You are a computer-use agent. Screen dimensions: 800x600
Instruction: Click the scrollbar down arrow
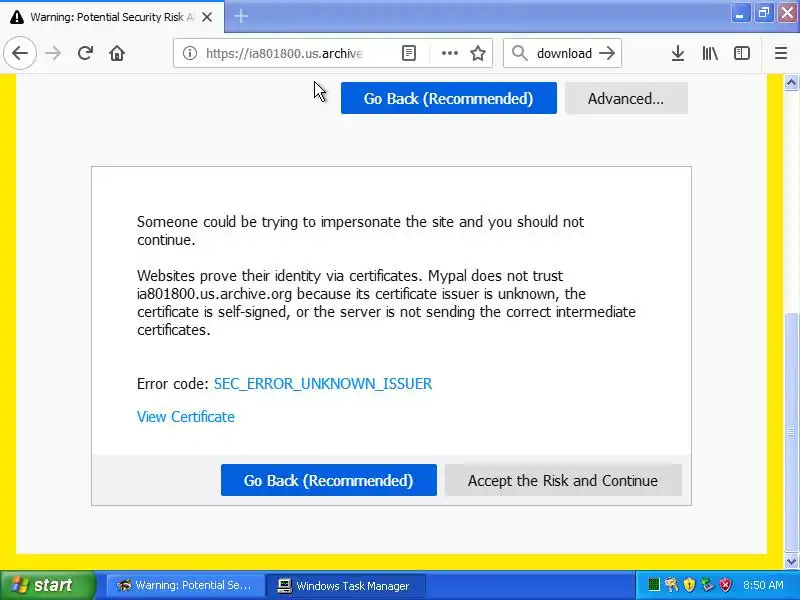click(791, 561)
